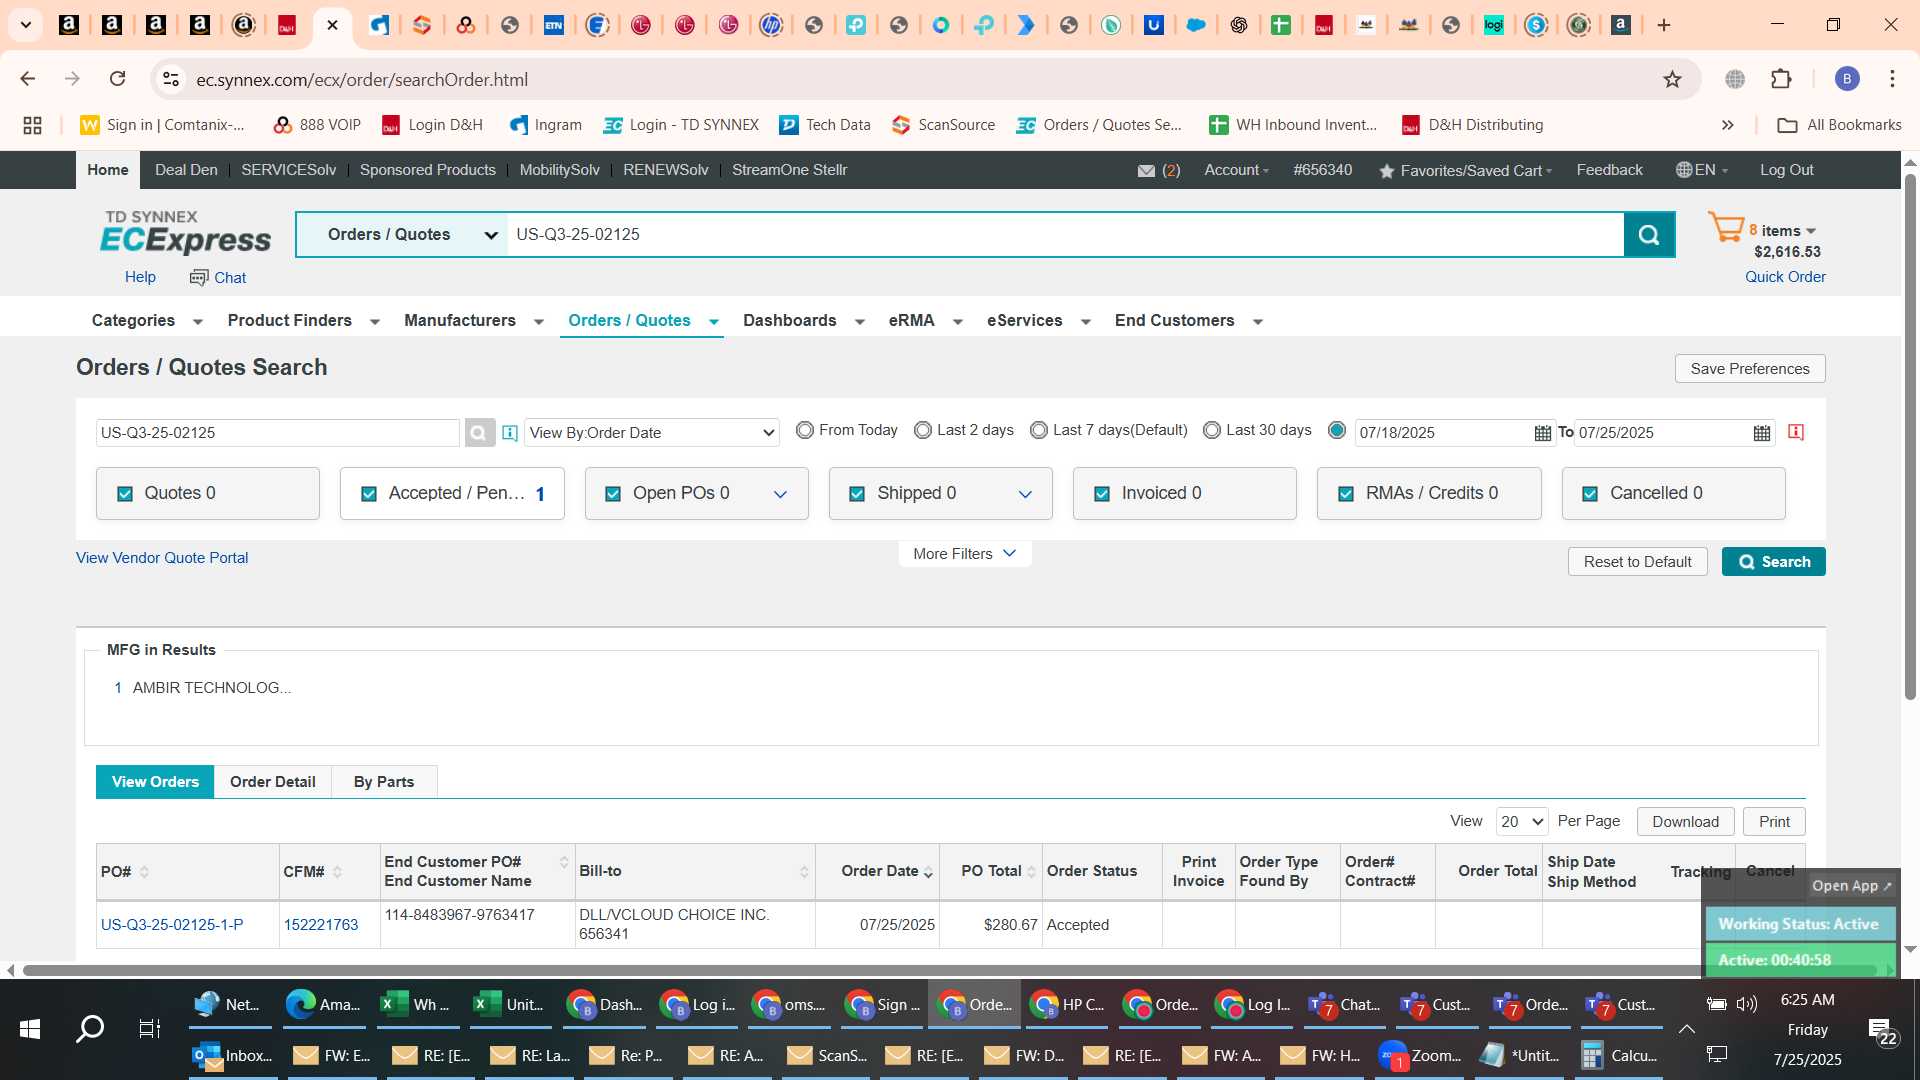This screenshot has height=1080, width=1920.
Task: Open Deal Den in the top menu
Action: [186, 170]
